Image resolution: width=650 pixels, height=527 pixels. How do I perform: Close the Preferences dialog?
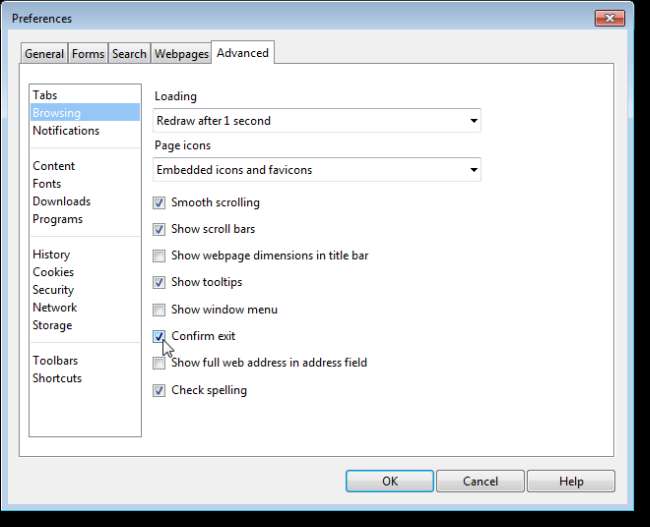click(x=610, y=18)
